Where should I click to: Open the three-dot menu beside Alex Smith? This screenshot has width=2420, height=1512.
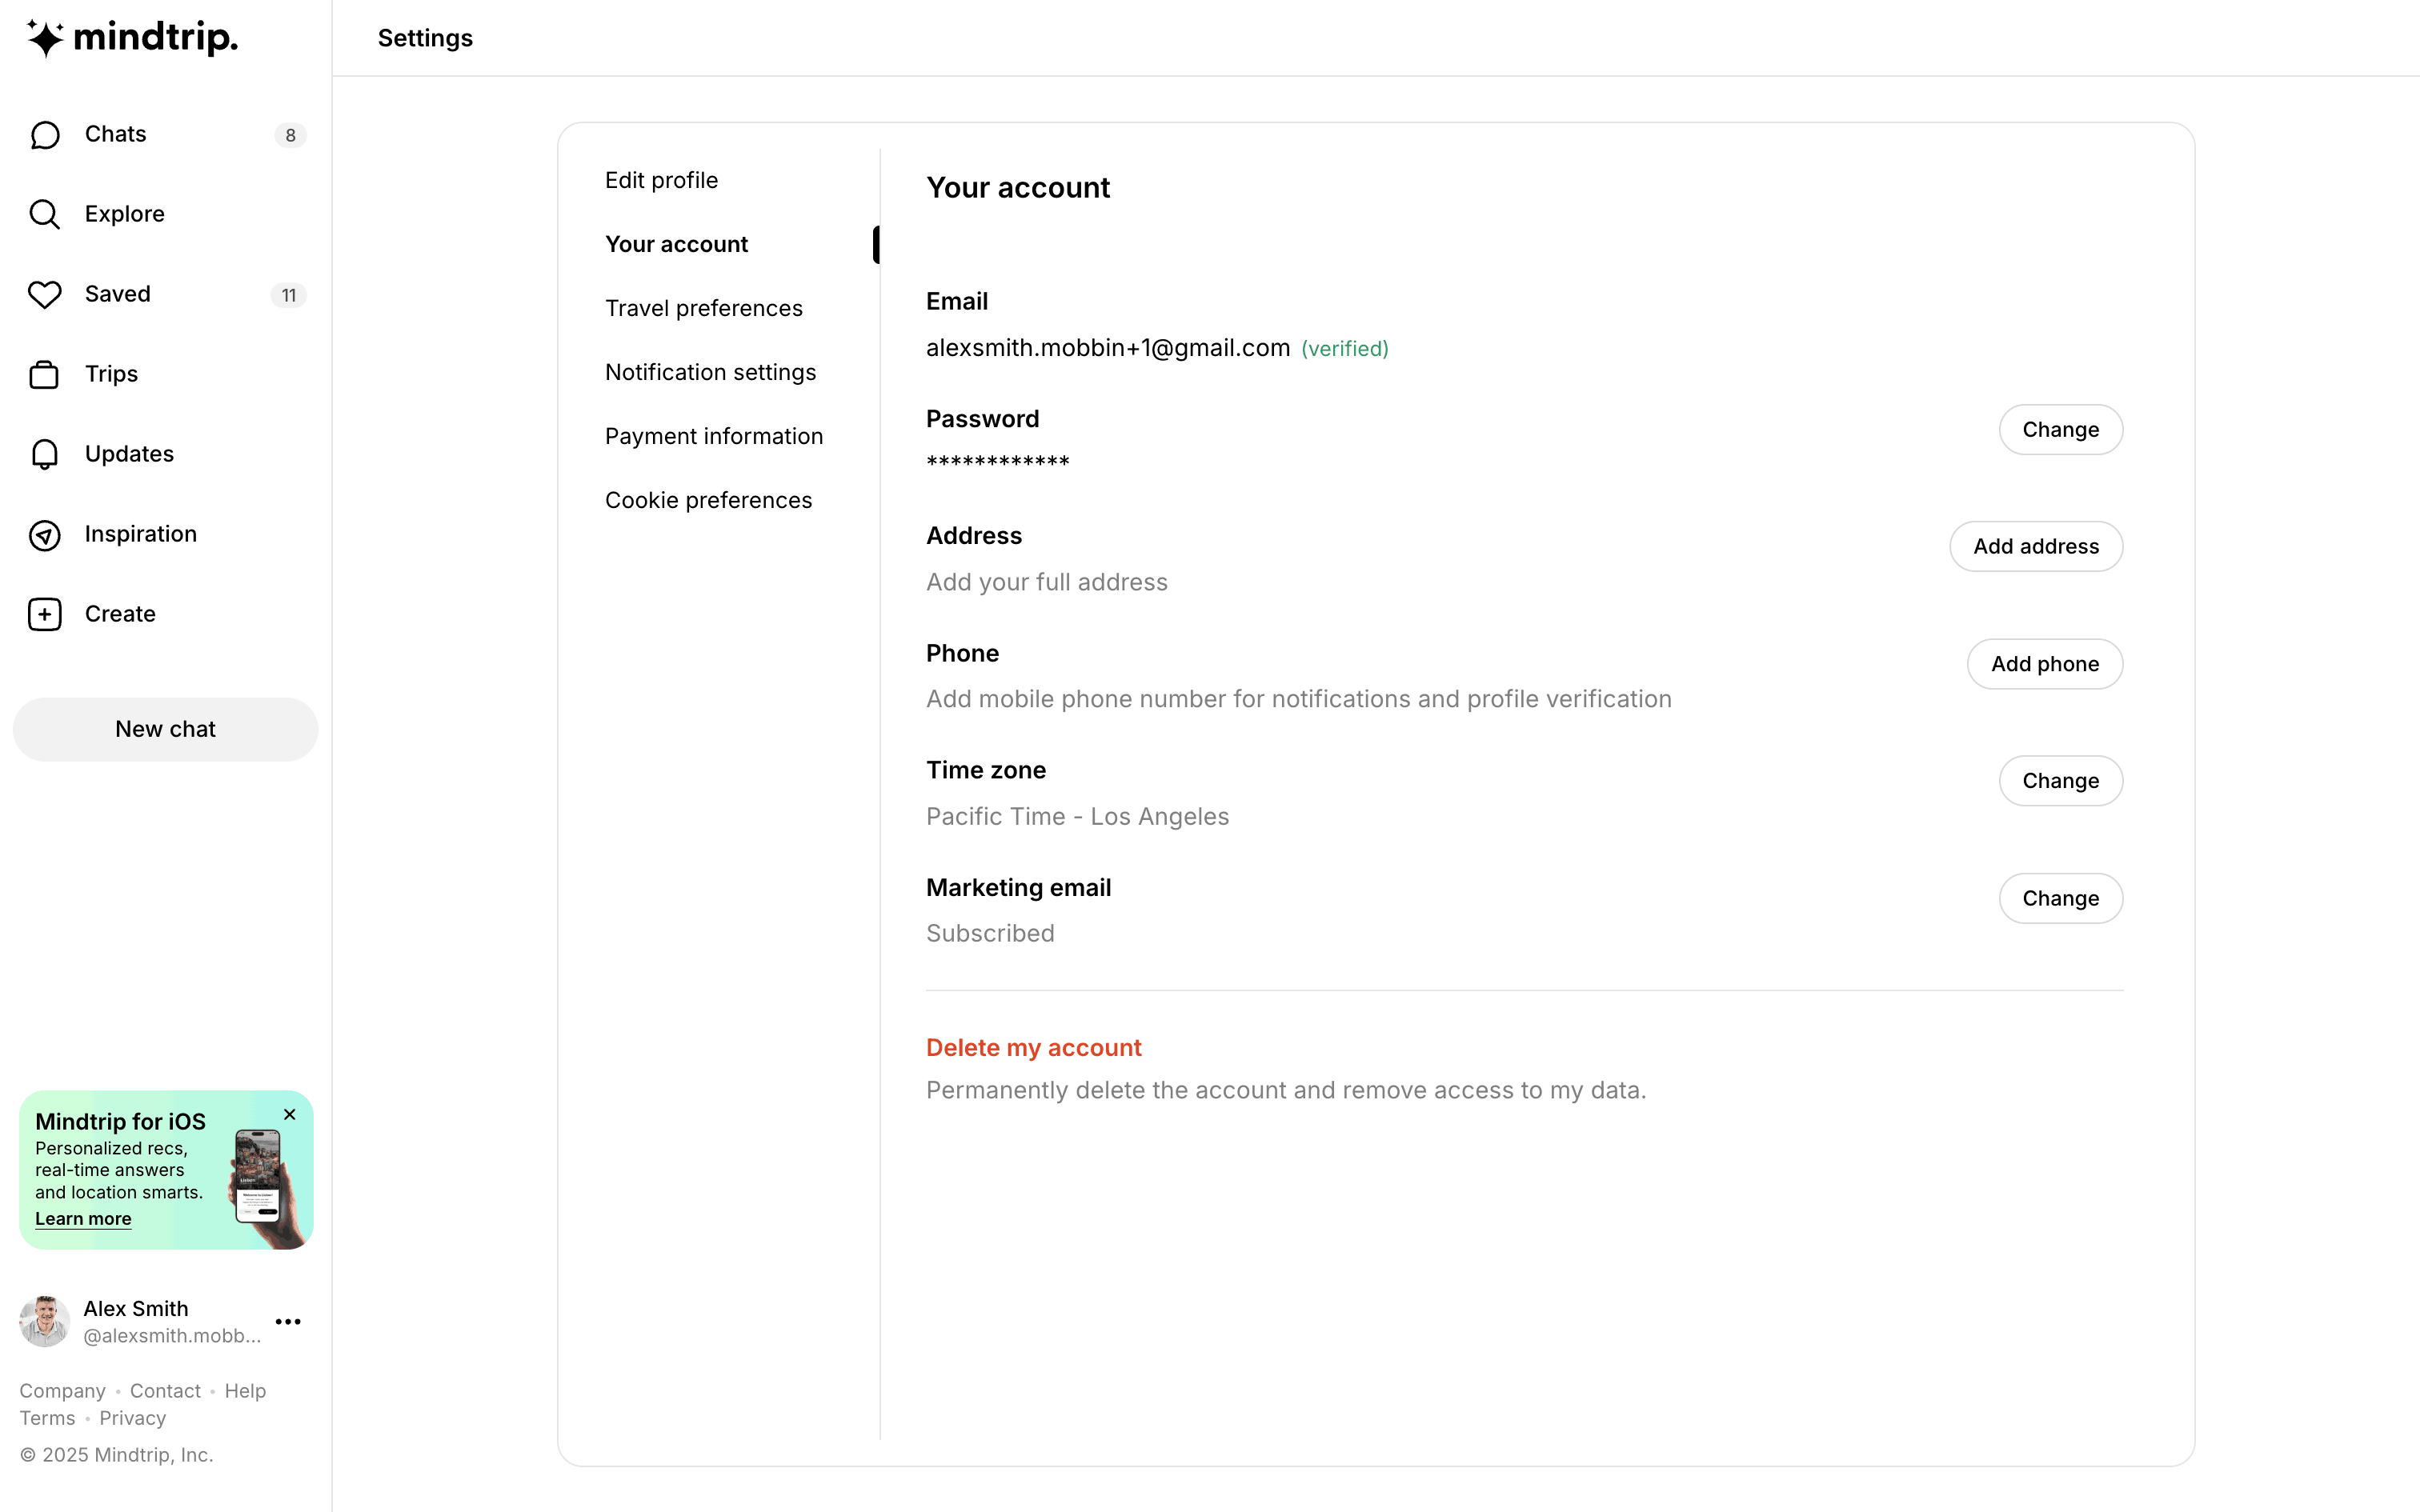[288, 1322]
